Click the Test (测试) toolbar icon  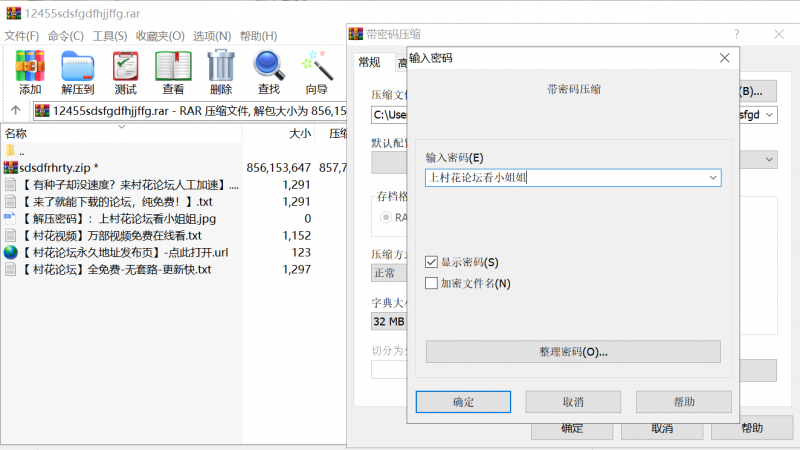[x=126, y=66]
